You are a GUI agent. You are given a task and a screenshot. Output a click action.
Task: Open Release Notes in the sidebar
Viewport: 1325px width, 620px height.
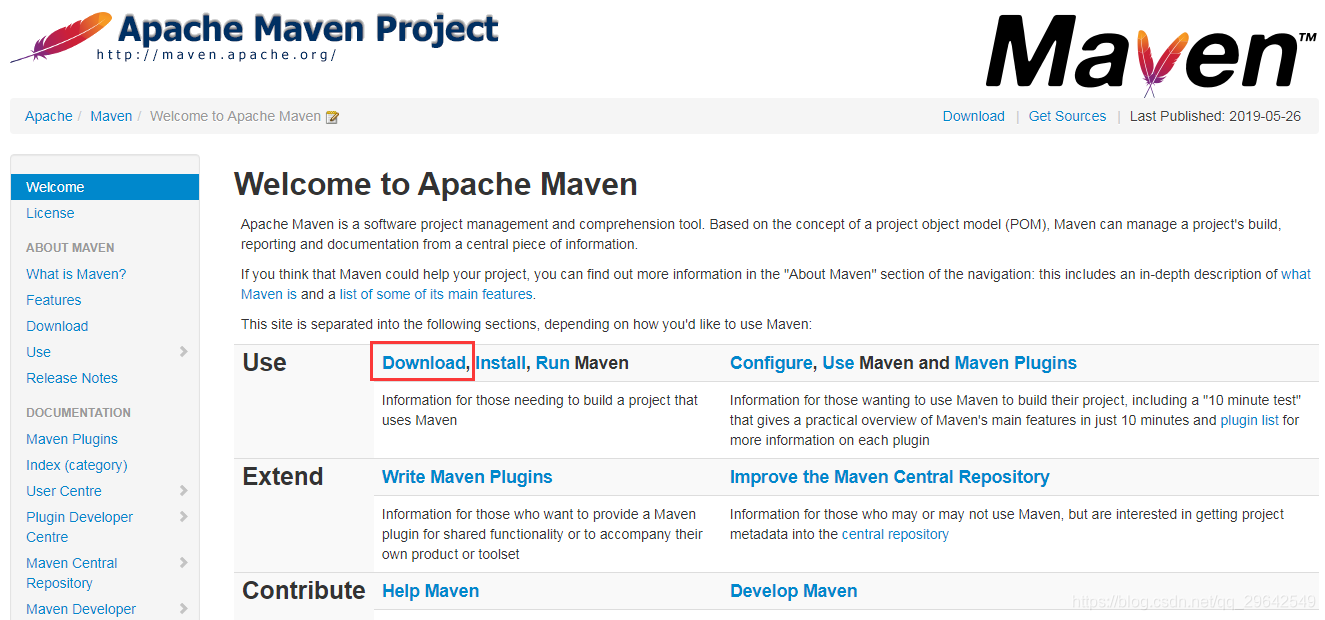[x=72, y=378]
